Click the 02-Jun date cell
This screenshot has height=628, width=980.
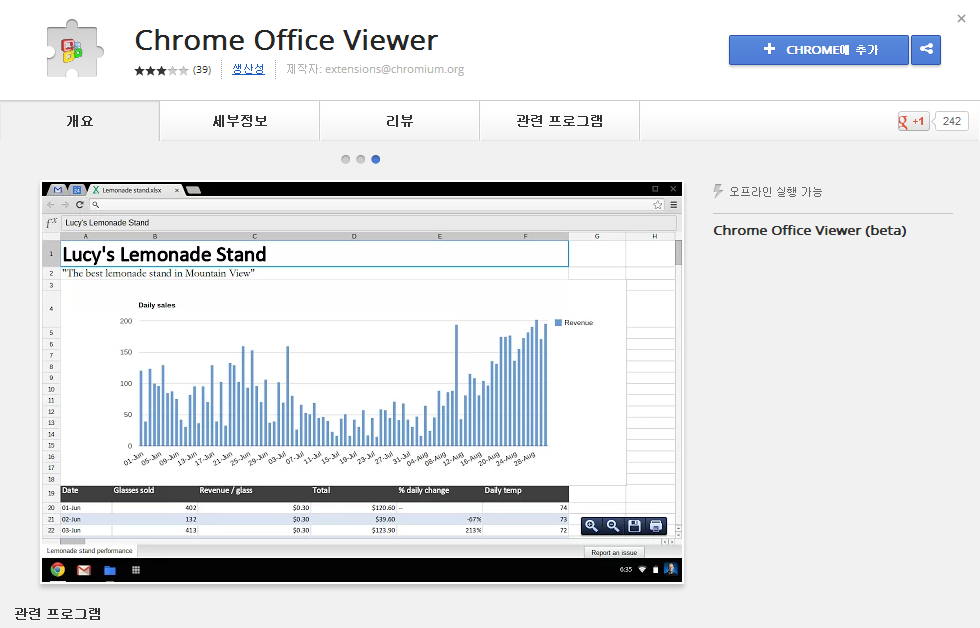click(86, 519)
